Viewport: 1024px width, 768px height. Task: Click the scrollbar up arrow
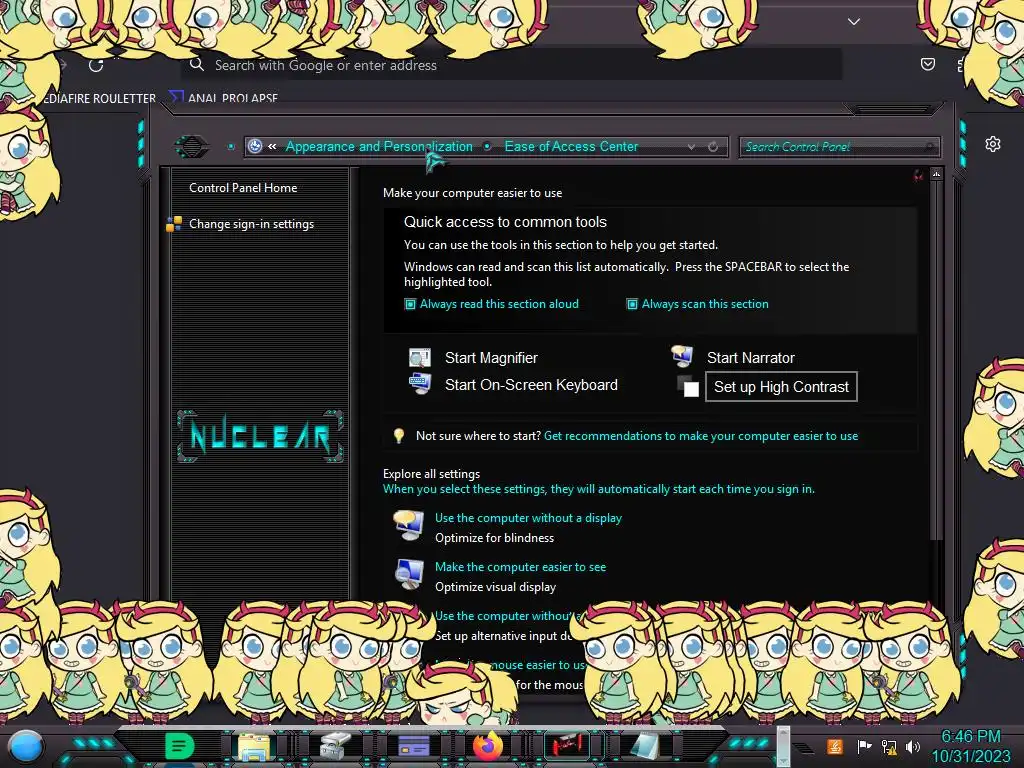(936, 174)
